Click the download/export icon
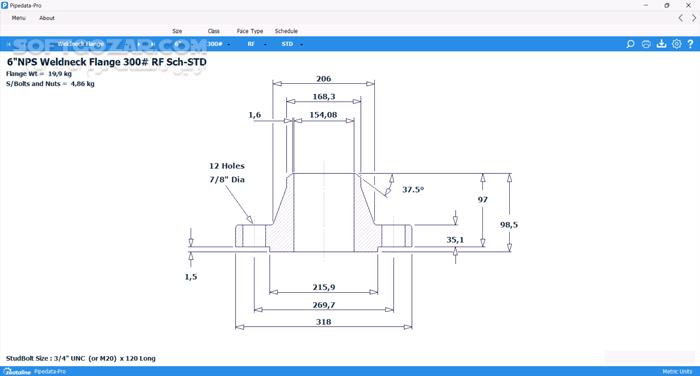The image size is (700, 376). [661, 44]
